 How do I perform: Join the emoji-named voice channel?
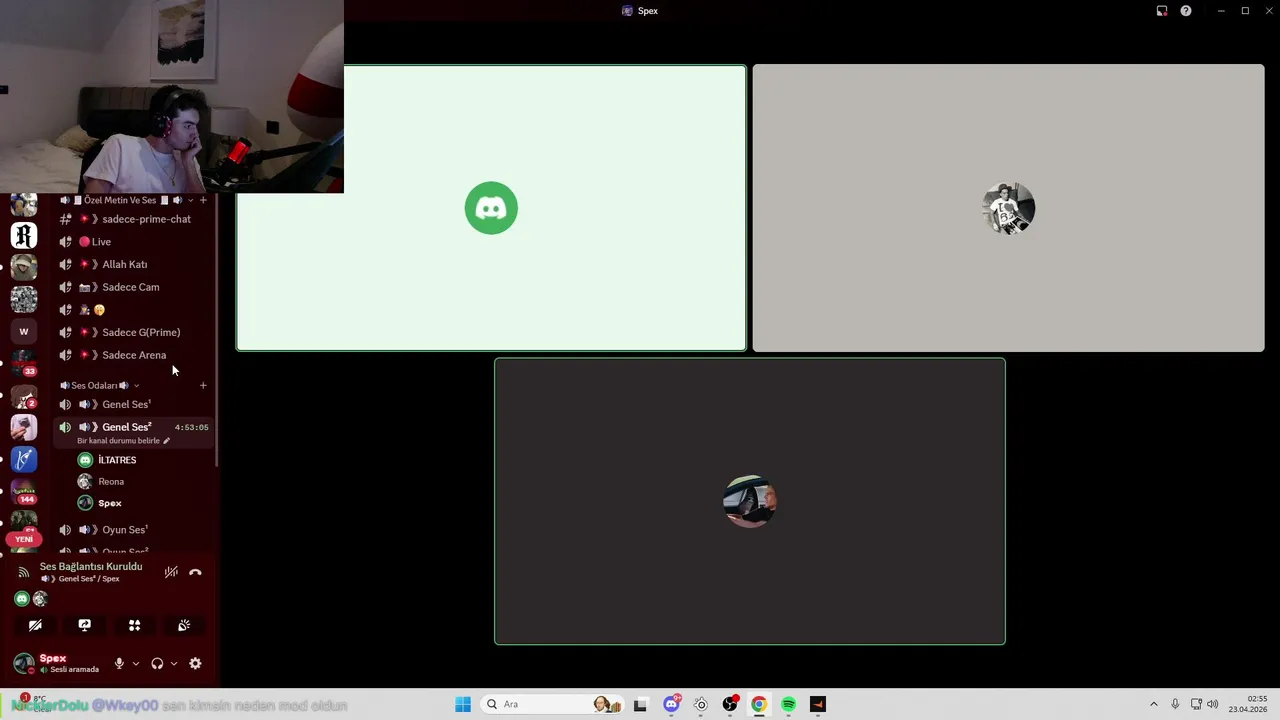(134, 310)
